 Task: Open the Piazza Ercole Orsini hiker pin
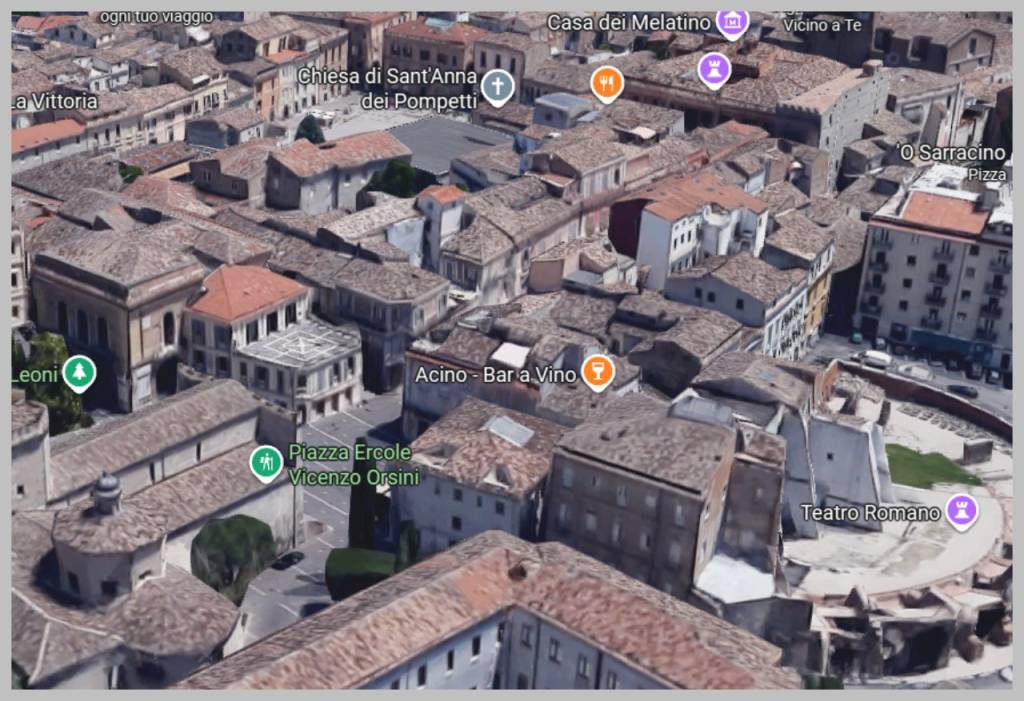[266, 463]
